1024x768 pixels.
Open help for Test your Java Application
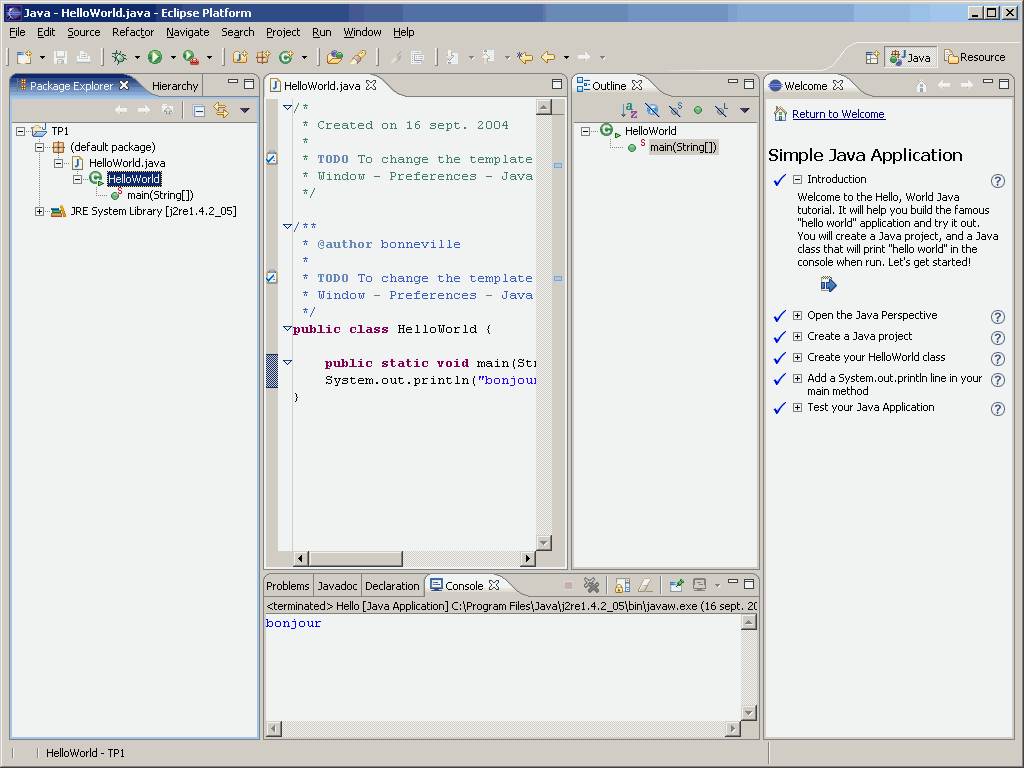997,409
